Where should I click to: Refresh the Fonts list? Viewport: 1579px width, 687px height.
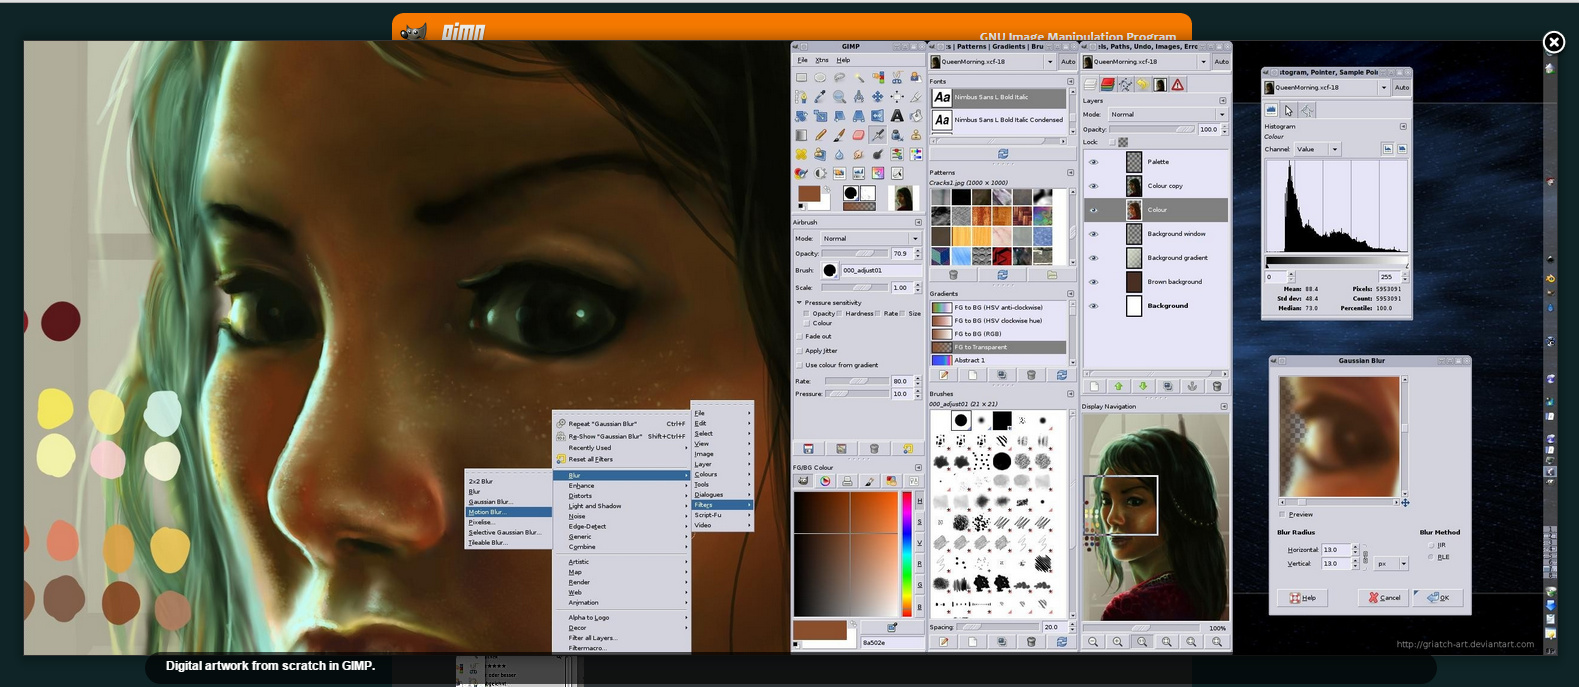coord(1003,154)
